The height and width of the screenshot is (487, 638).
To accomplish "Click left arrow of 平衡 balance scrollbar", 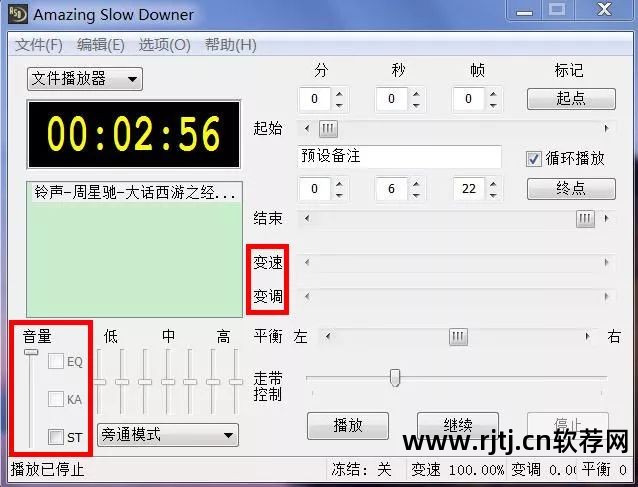I will click(328, 336).
